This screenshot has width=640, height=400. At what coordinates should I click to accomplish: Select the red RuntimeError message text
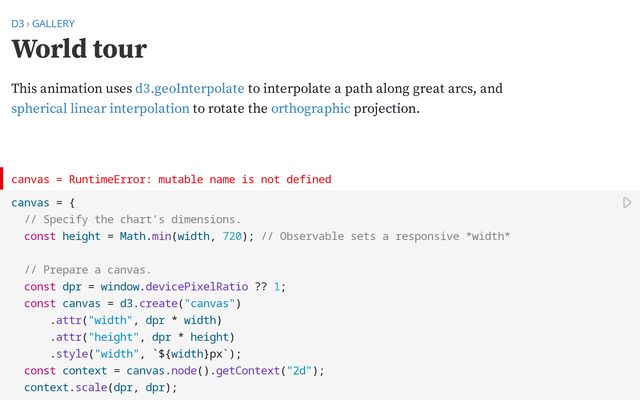click(171, 179)
